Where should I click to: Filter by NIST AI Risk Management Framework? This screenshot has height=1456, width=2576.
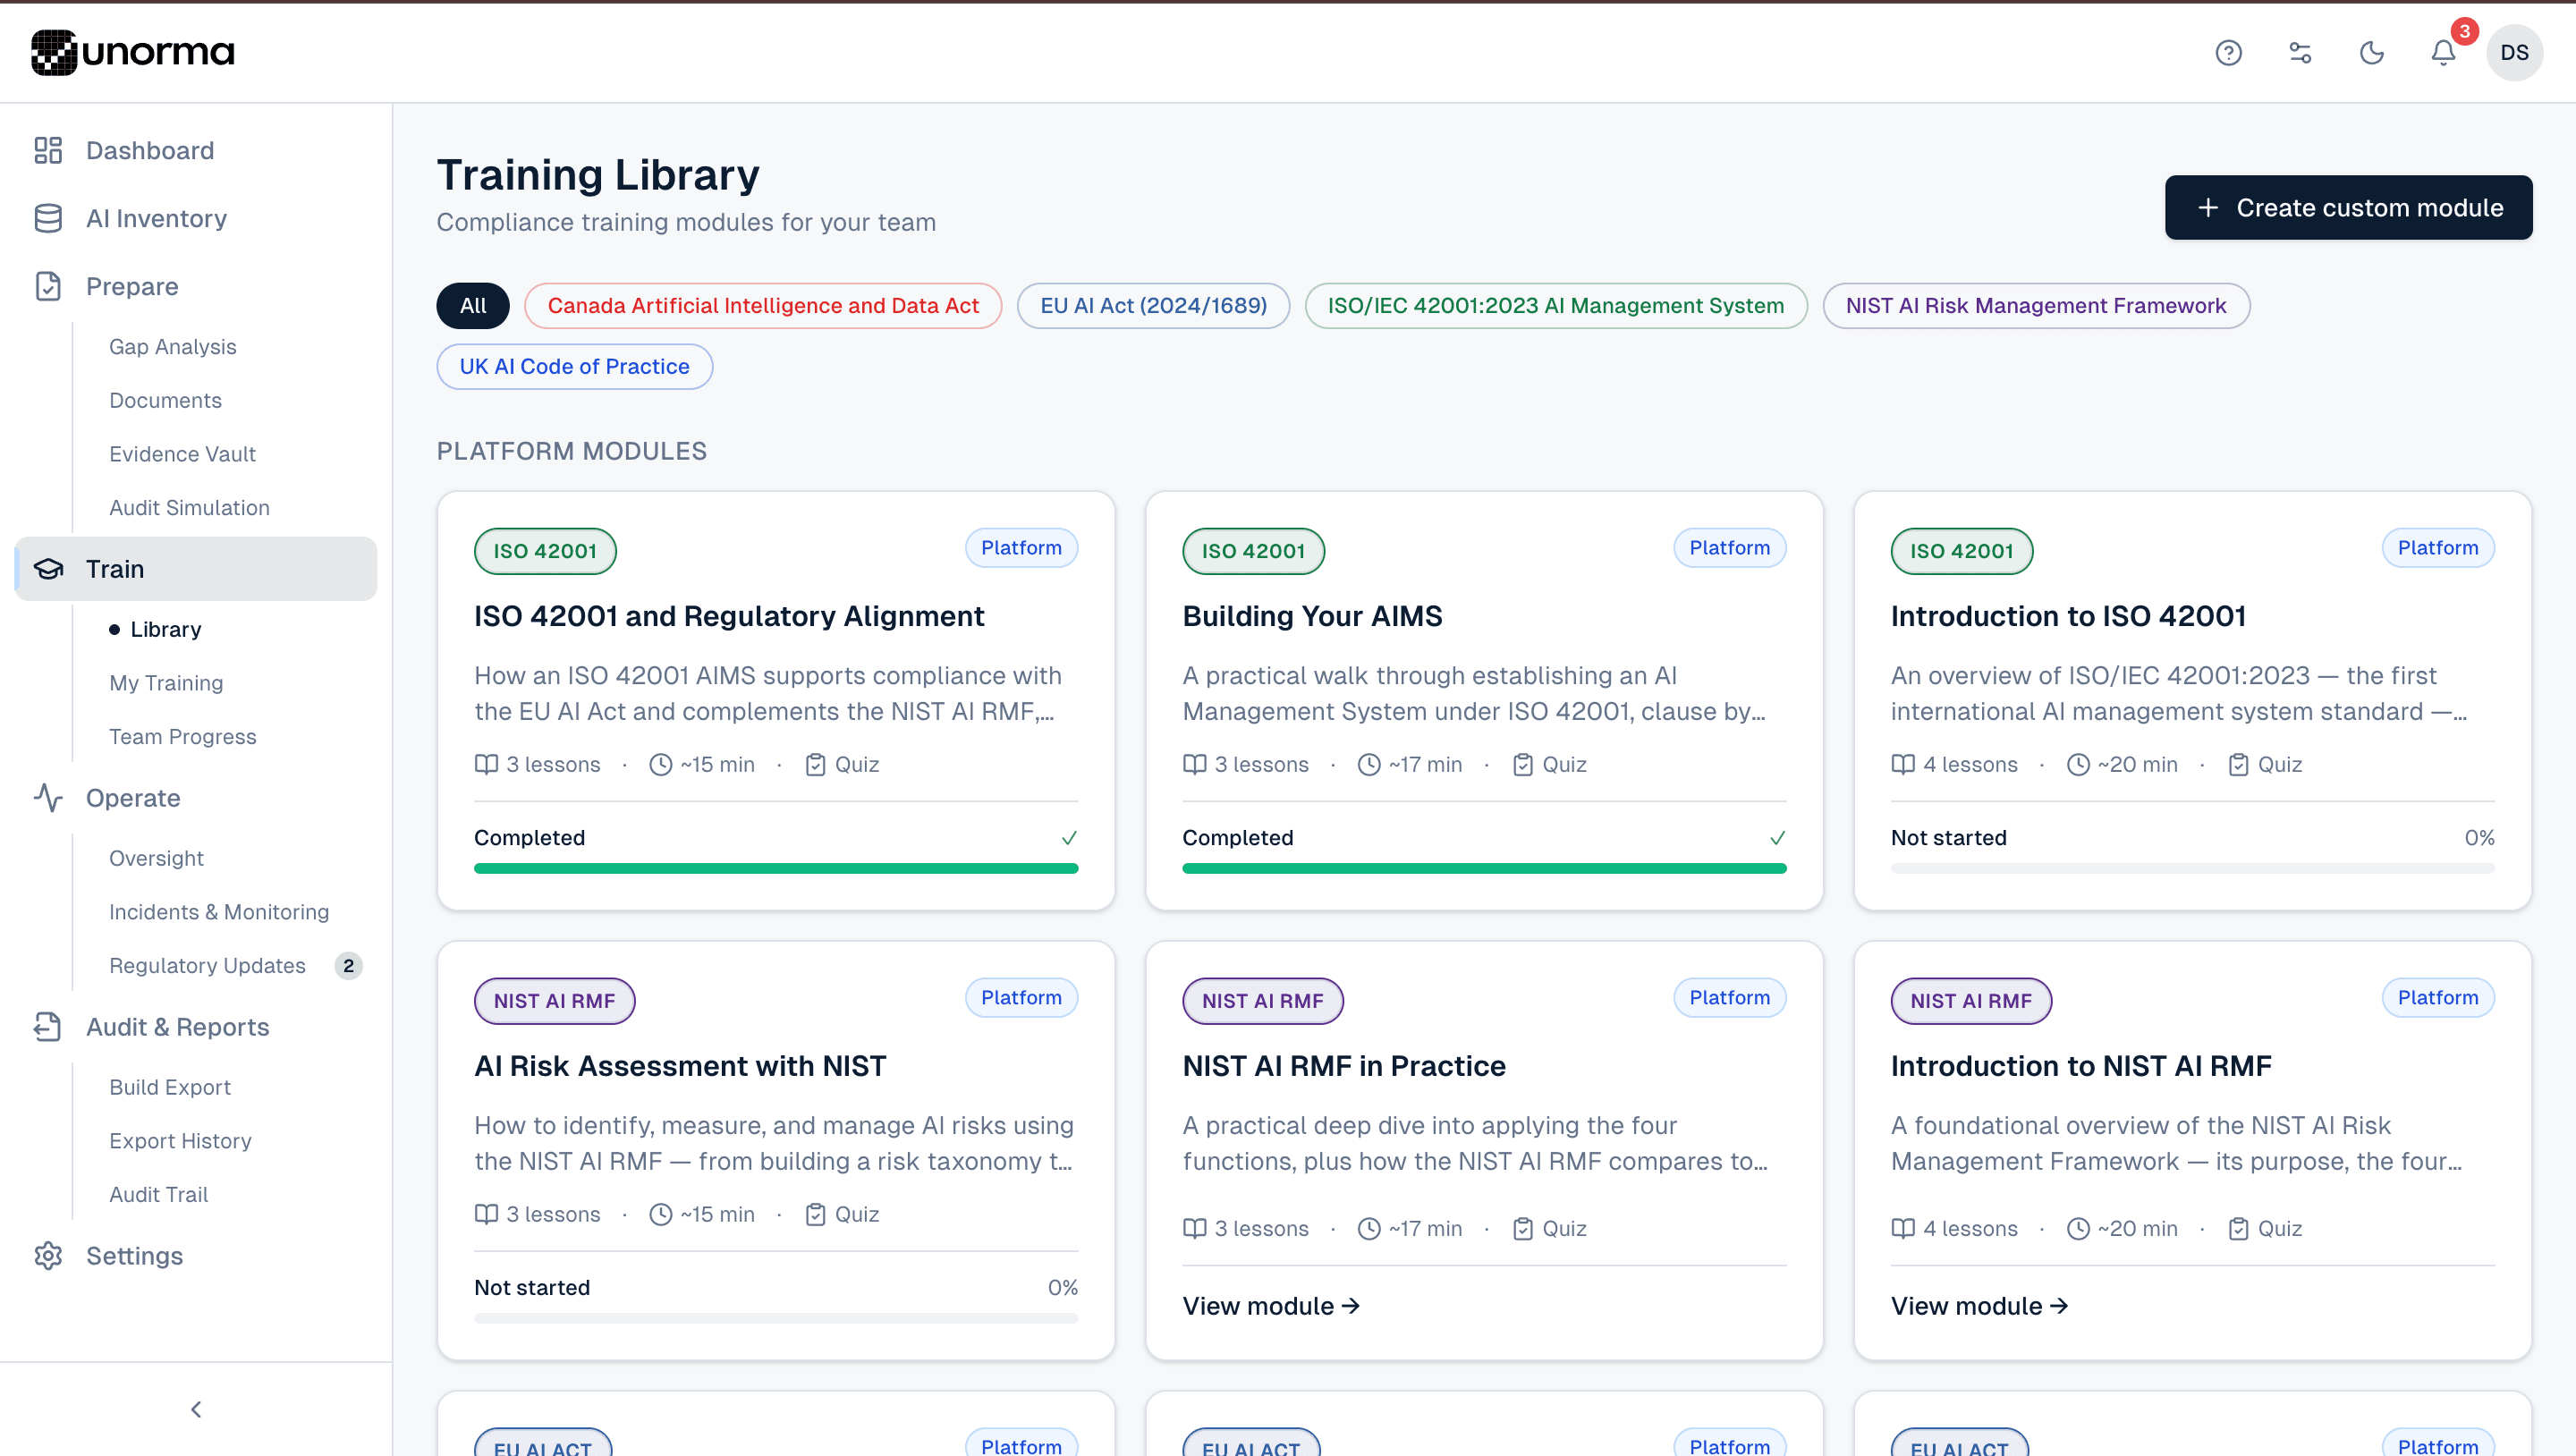(2036, 306)
